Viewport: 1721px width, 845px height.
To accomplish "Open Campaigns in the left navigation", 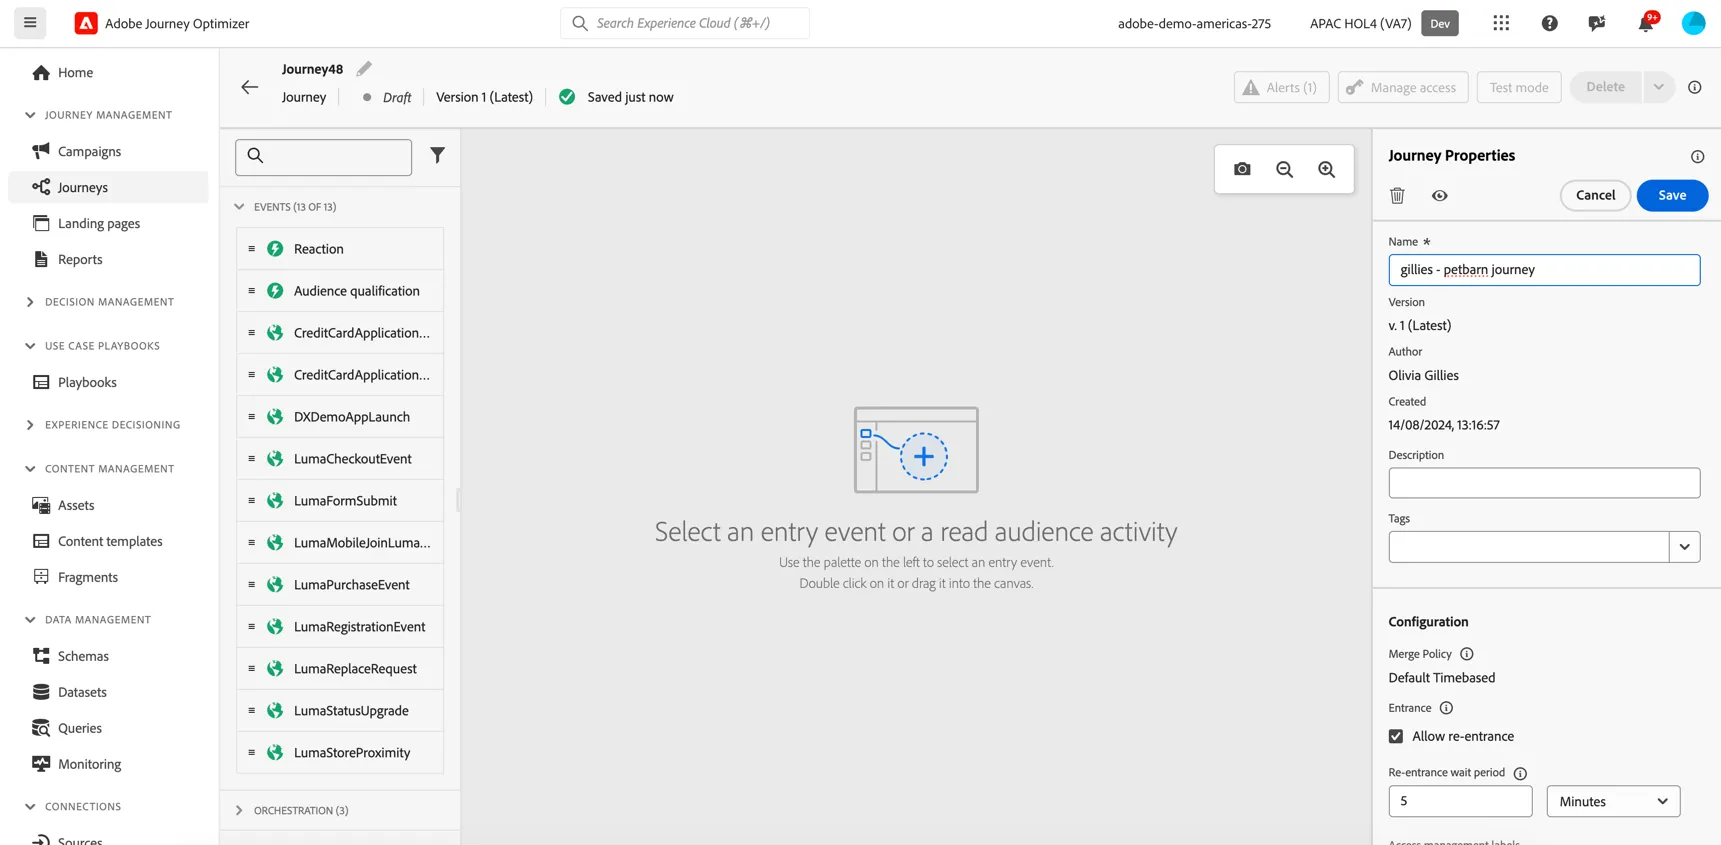I will (x=89, y=151).
